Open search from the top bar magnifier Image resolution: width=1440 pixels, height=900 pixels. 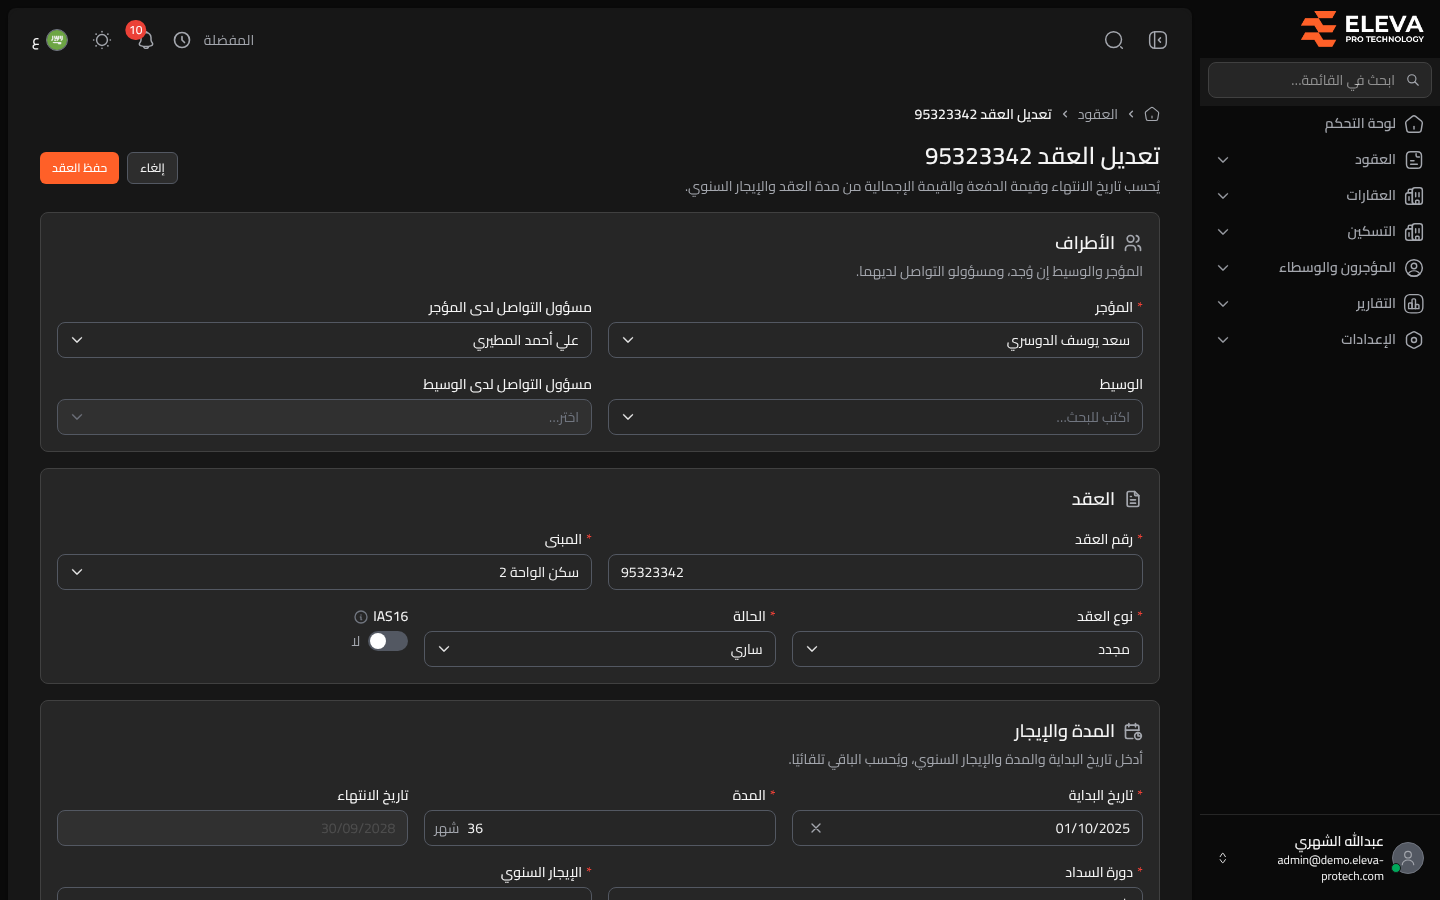click(1114, 40)
